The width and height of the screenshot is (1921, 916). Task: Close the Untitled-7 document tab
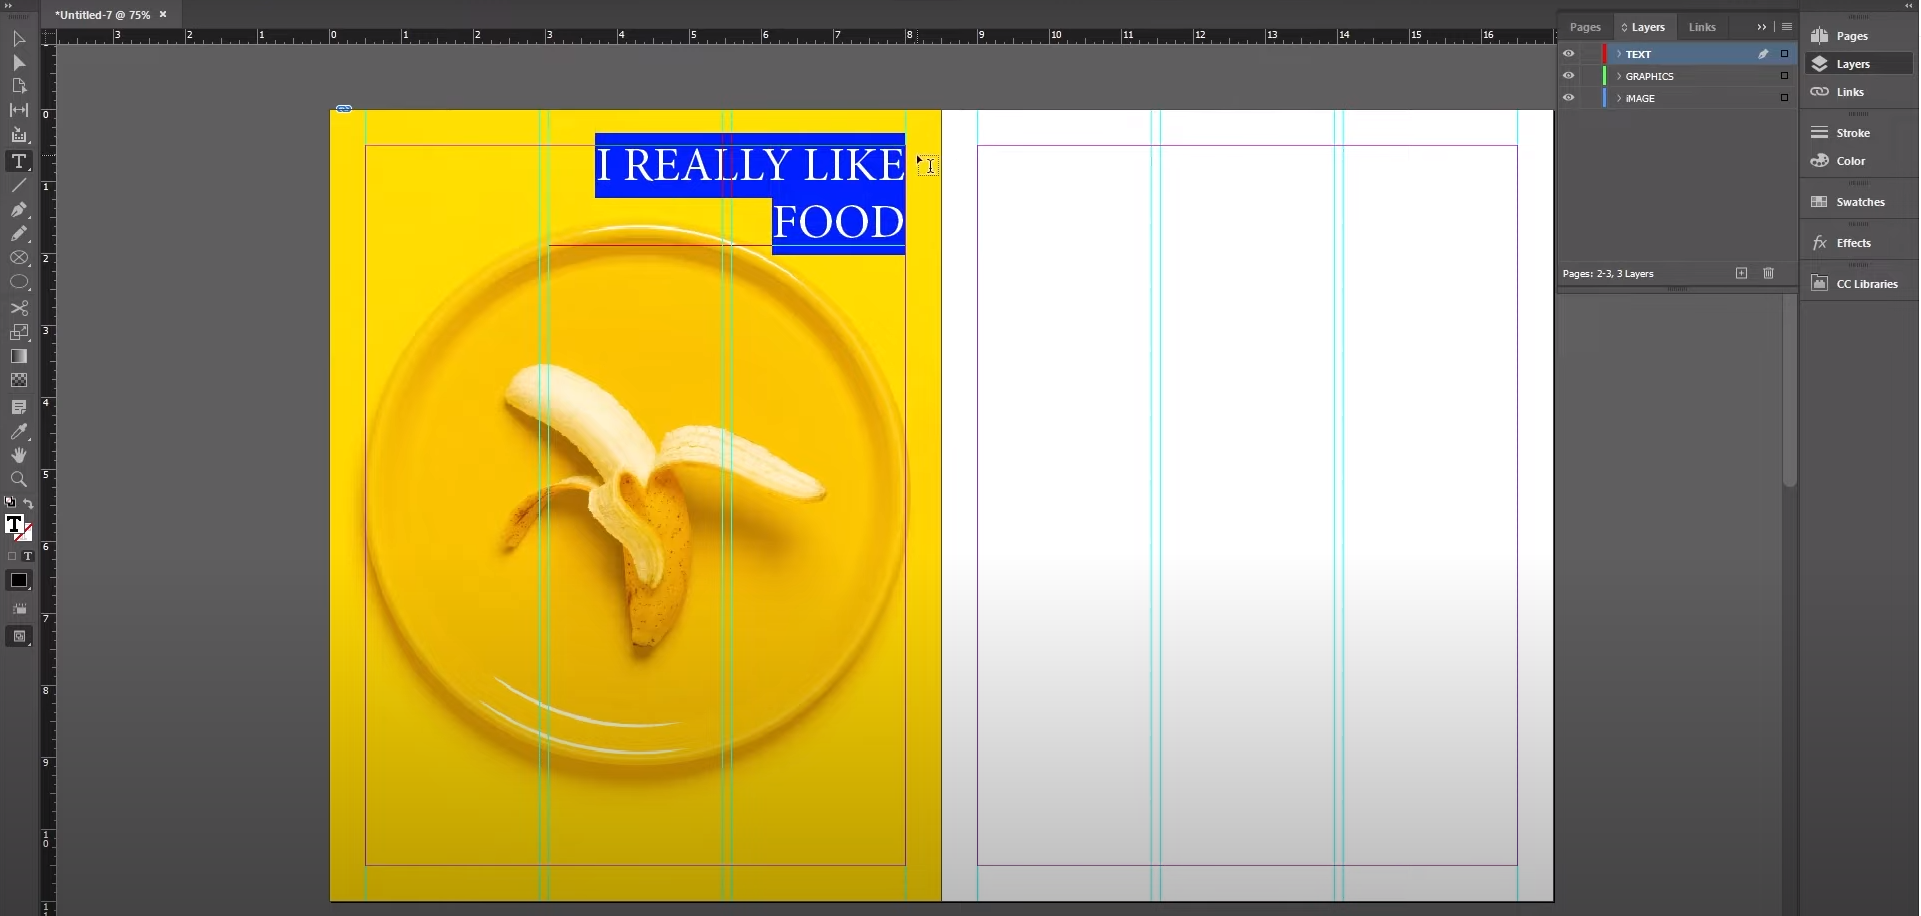point(163,15)
